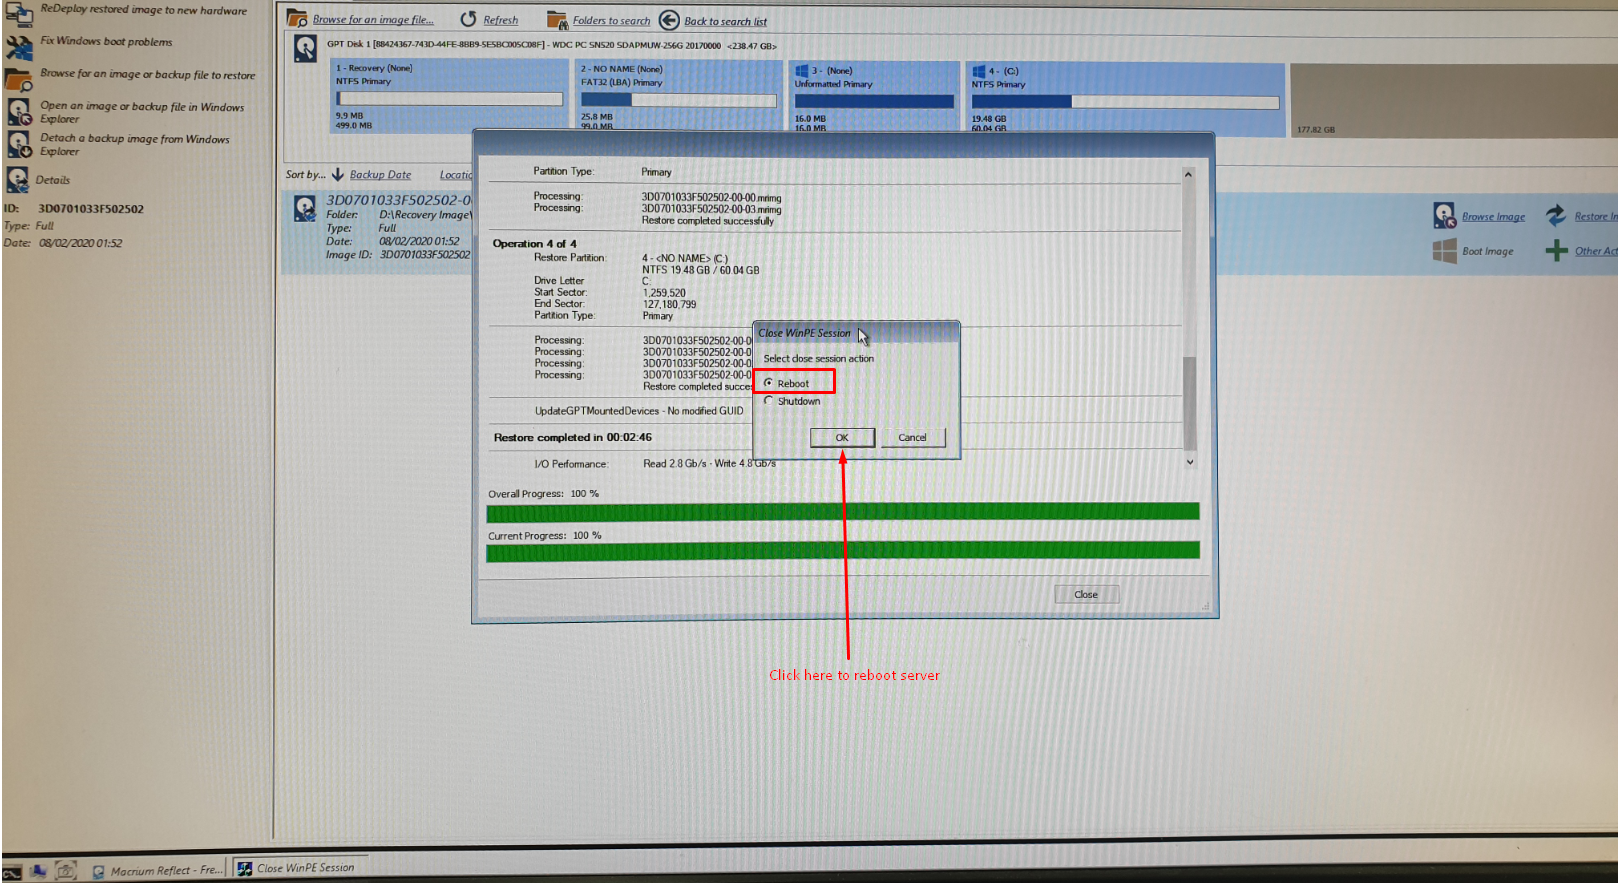The width and height of the screenshot is (1619, 883).
Task: Click the backup image entry disk icon
Action: (305, 208)
